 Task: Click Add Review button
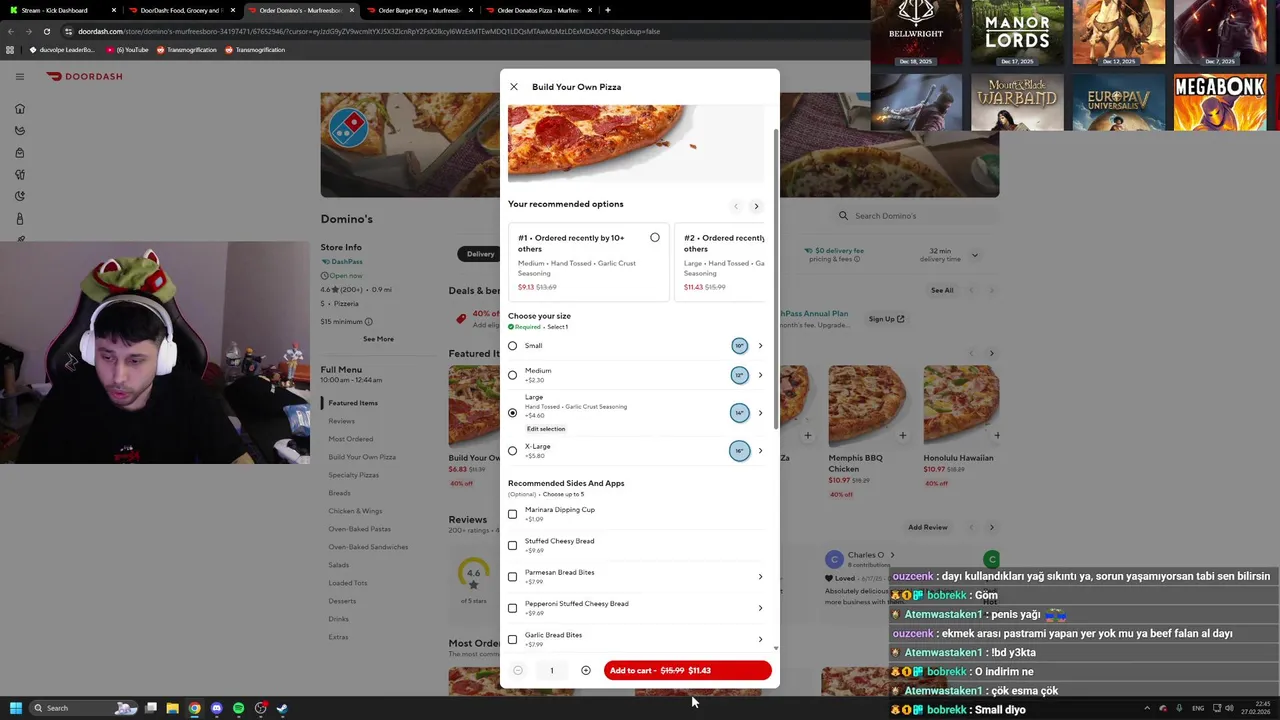(x=928, y=527)
